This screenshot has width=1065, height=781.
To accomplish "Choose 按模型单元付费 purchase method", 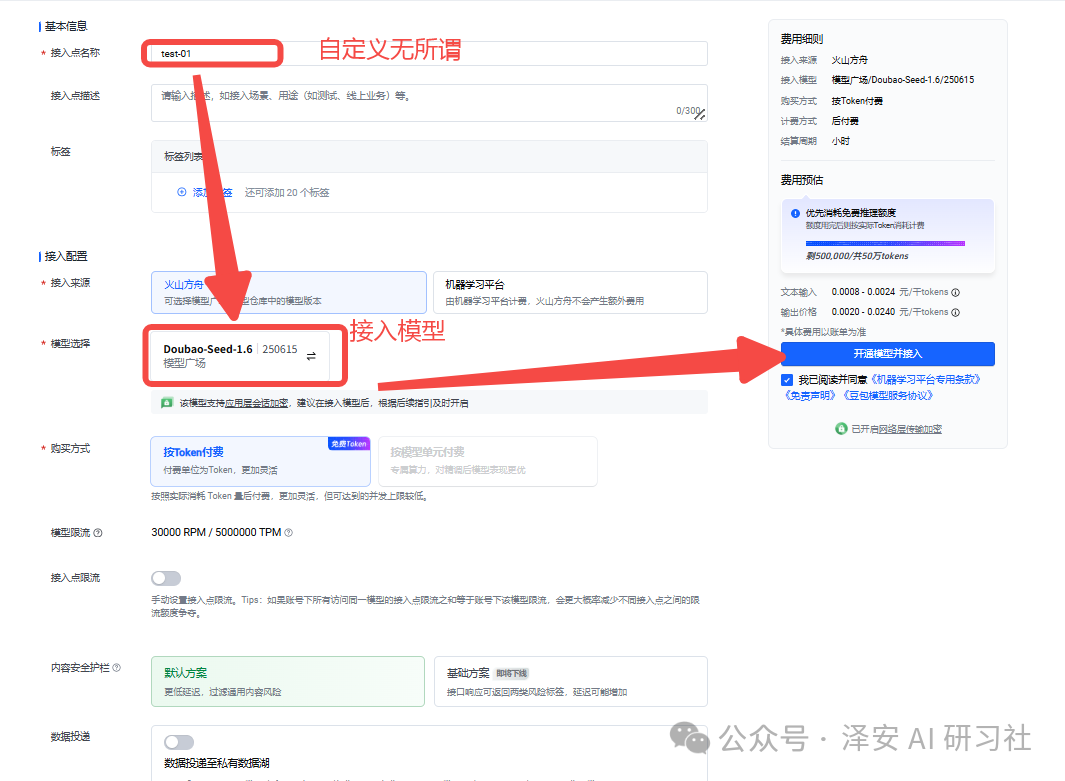I will [488, 460].
